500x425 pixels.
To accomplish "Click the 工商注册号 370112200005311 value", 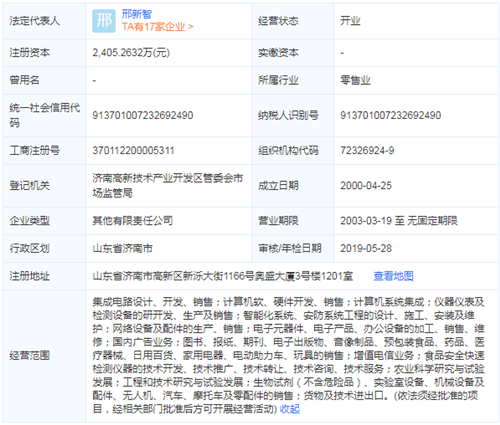I will click(x=133, y=150).
